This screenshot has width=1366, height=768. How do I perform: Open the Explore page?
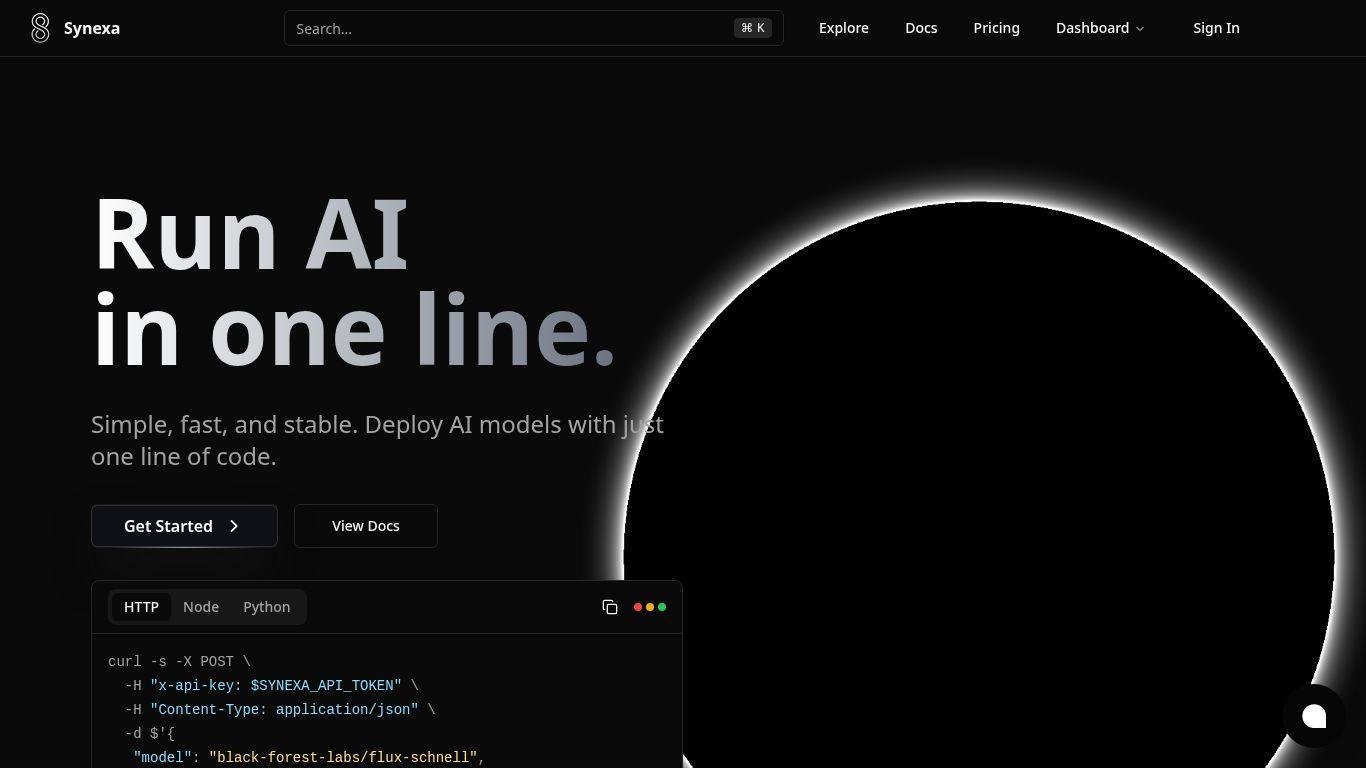(843, 28)
